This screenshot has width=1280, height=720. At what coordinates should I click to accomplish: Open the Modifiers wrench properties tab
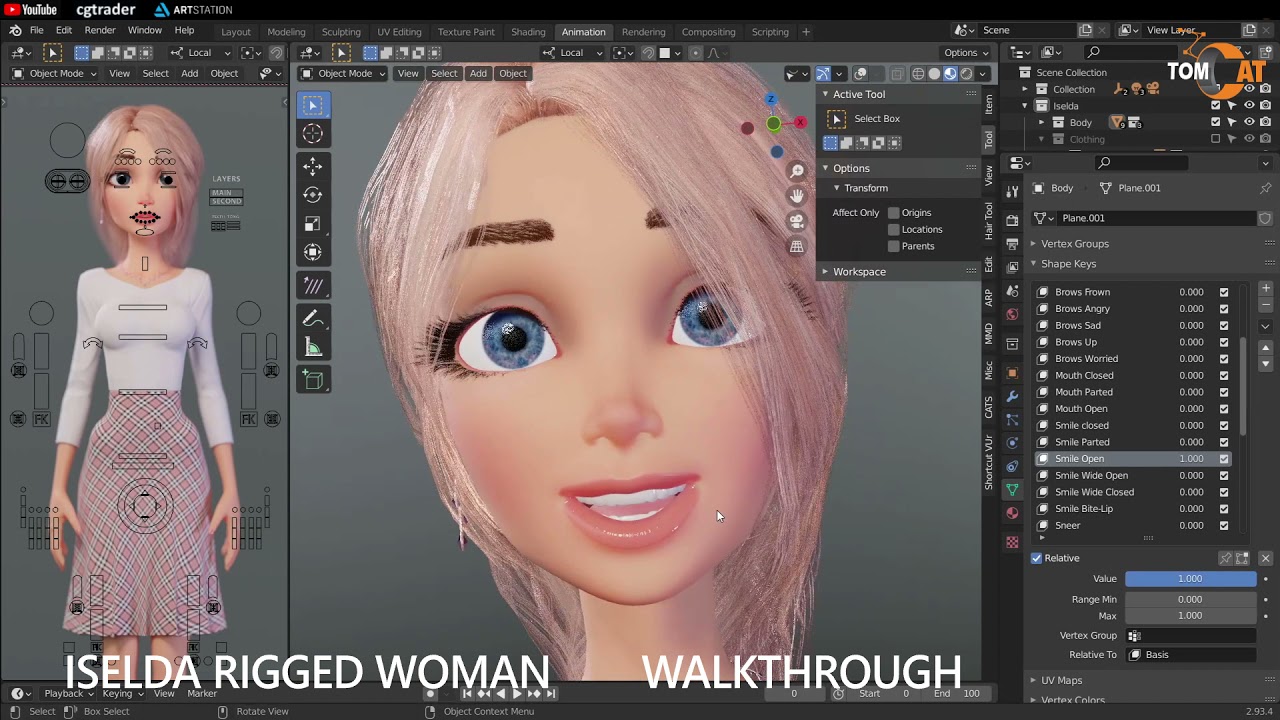point(1012,397)
